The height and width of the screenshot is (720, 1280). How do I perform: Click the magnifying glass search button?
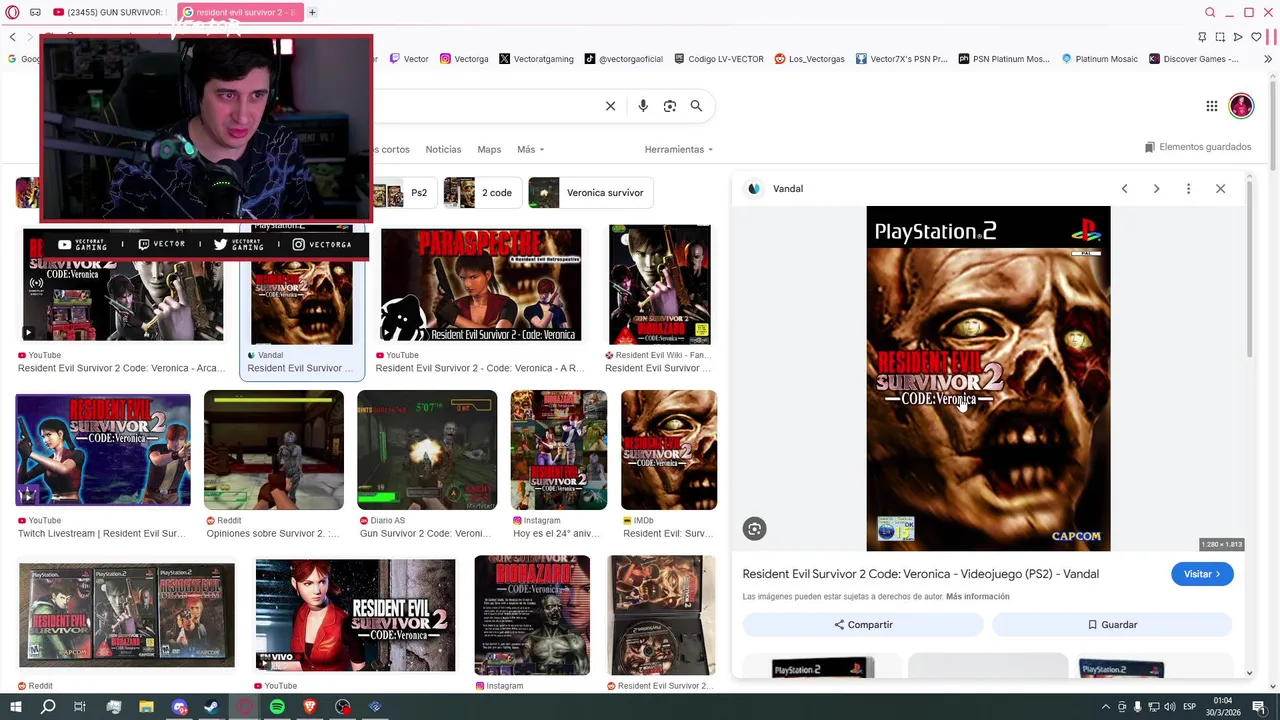(696, 106)
